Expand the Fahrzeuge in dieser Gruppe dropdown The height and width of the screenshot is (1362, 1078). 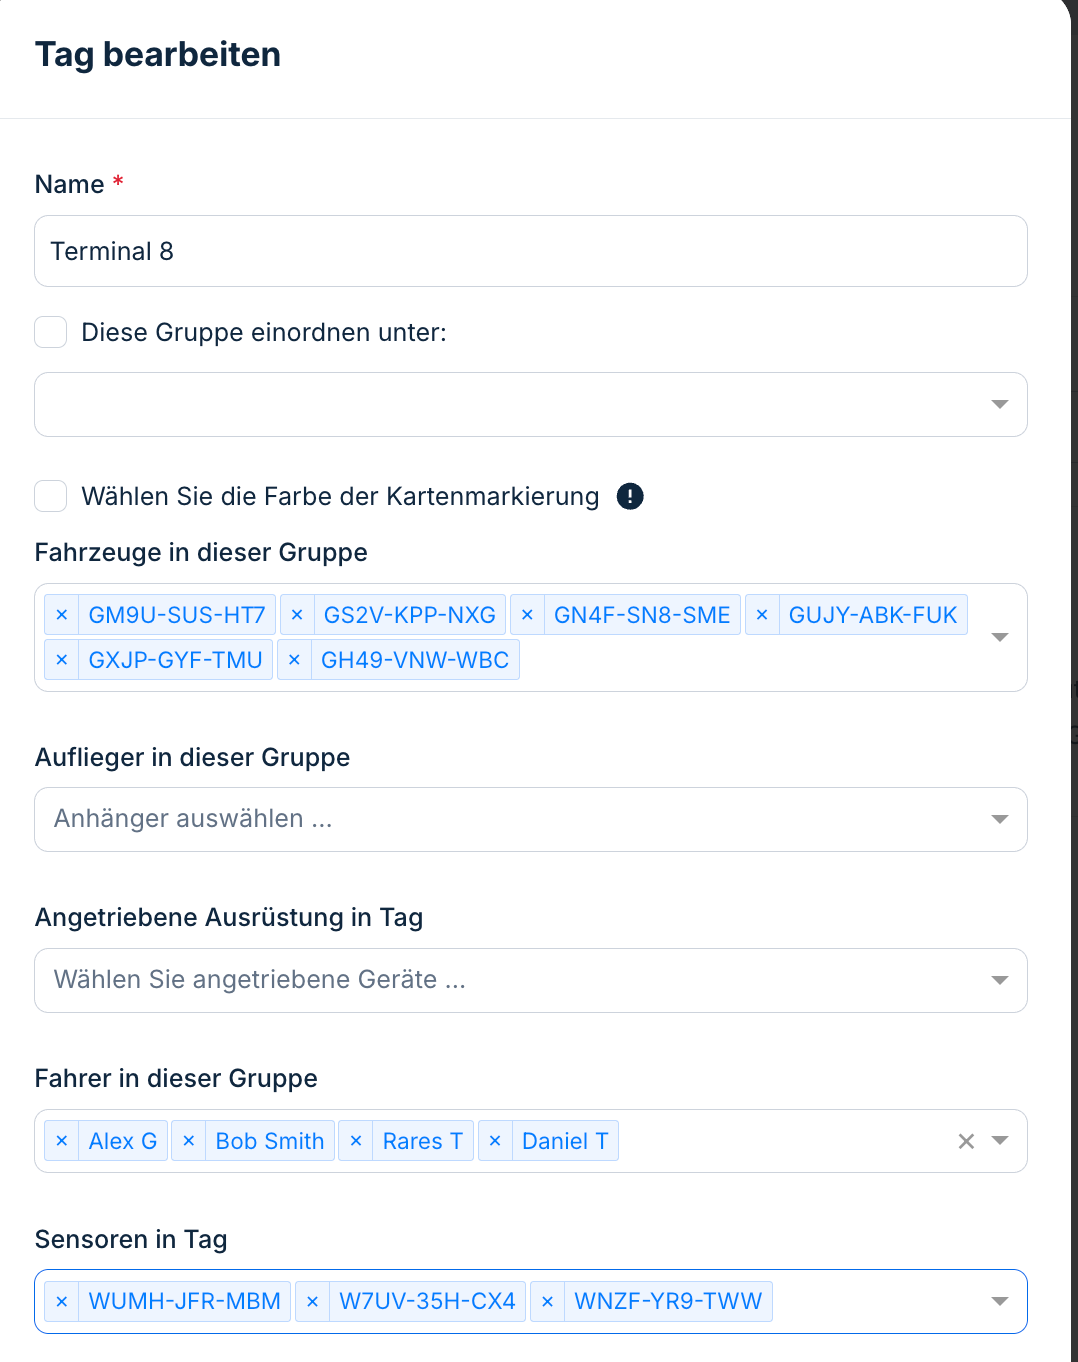coord(999,637)
